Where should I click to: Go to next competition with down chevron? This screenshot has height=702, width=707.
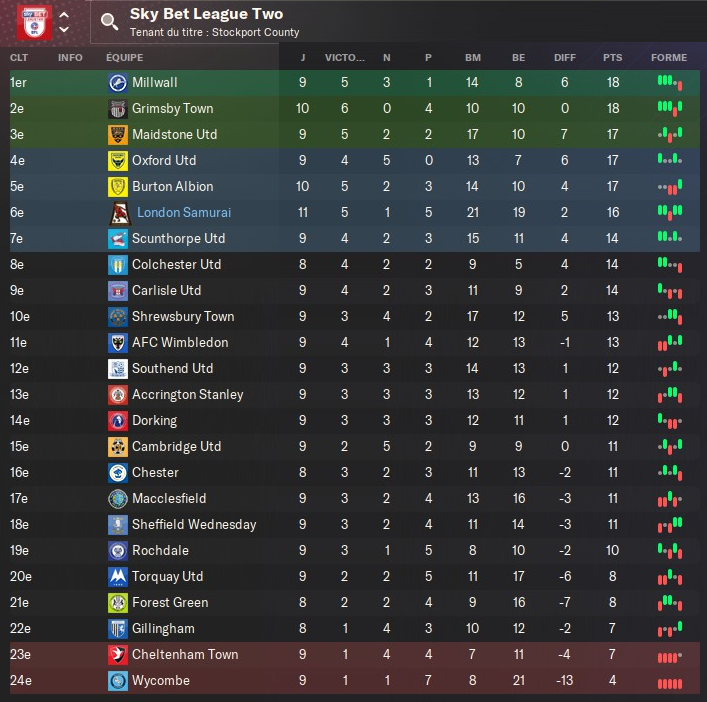click(64, 30)
